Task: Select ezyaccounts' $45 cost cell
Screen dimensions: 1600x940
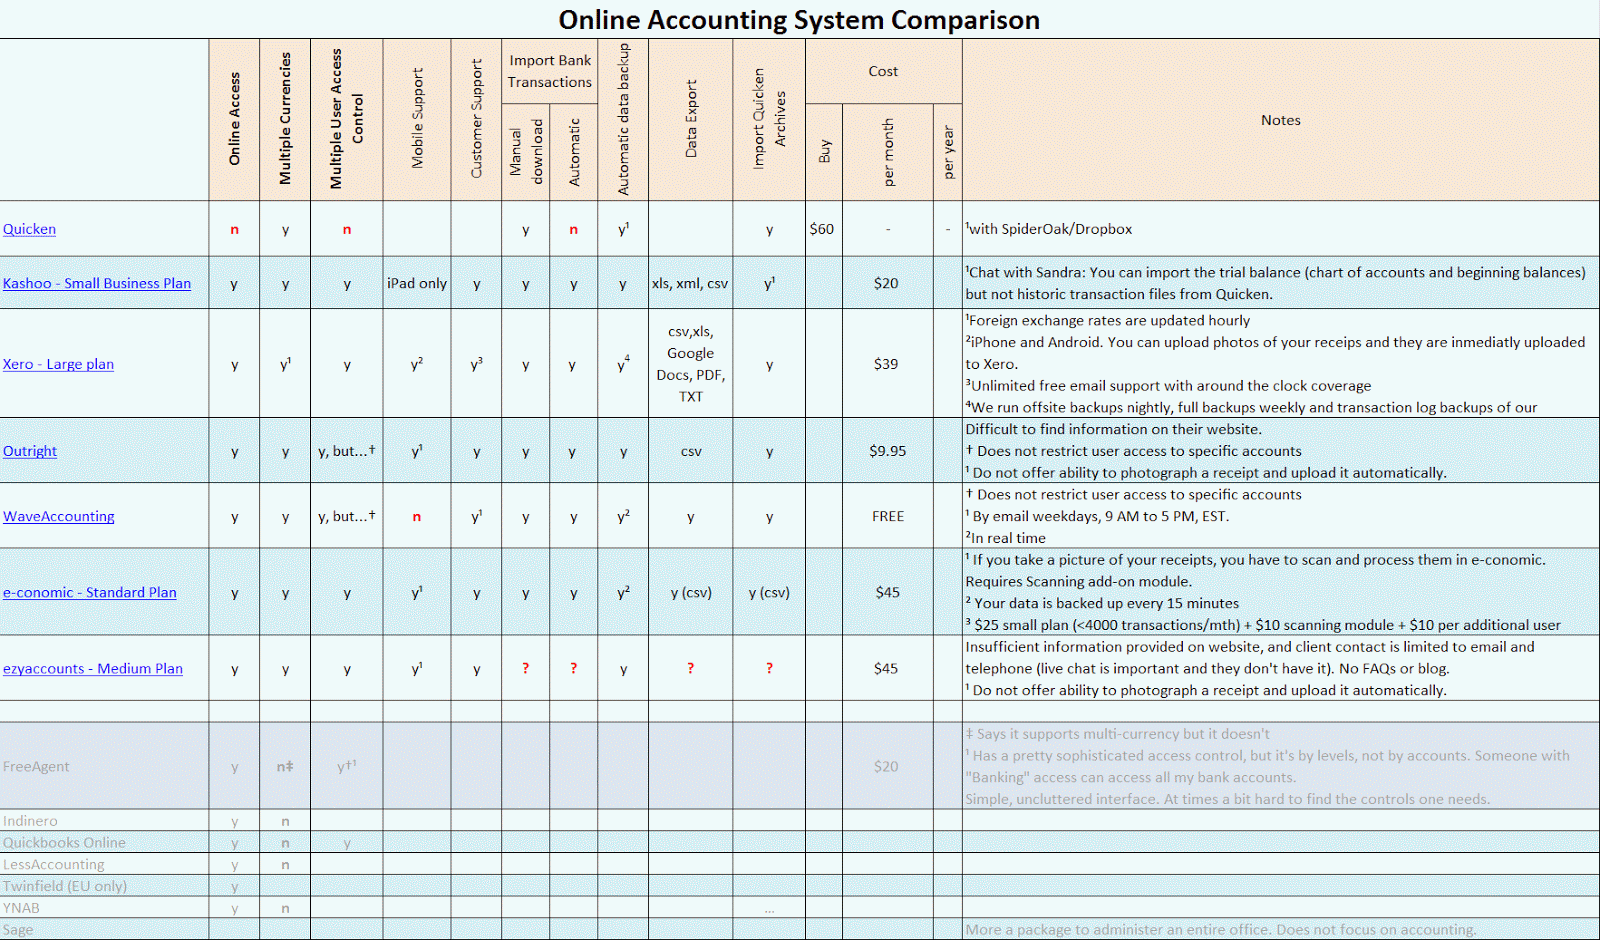Action: [886, 668]
